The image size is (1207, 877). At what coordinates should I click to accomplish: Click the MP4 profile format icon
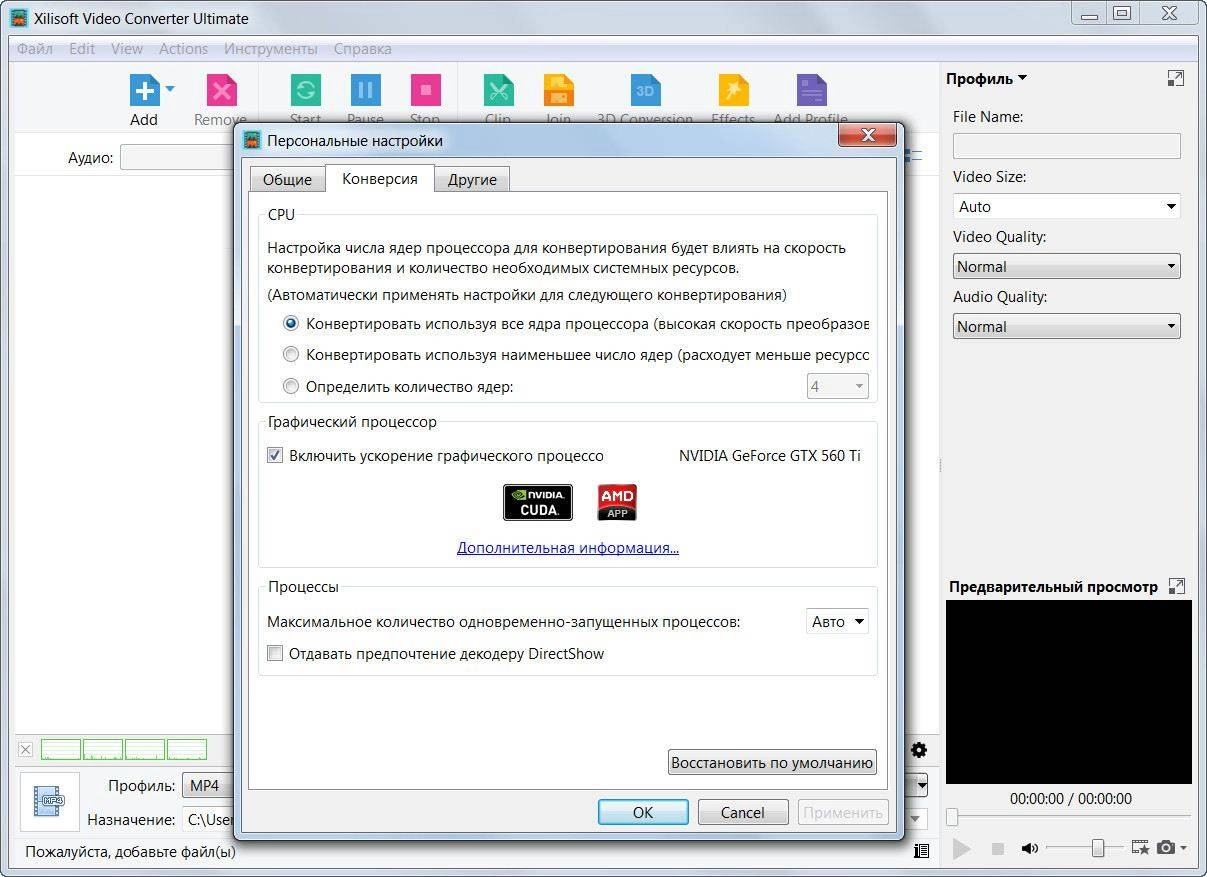click(49, 801)
